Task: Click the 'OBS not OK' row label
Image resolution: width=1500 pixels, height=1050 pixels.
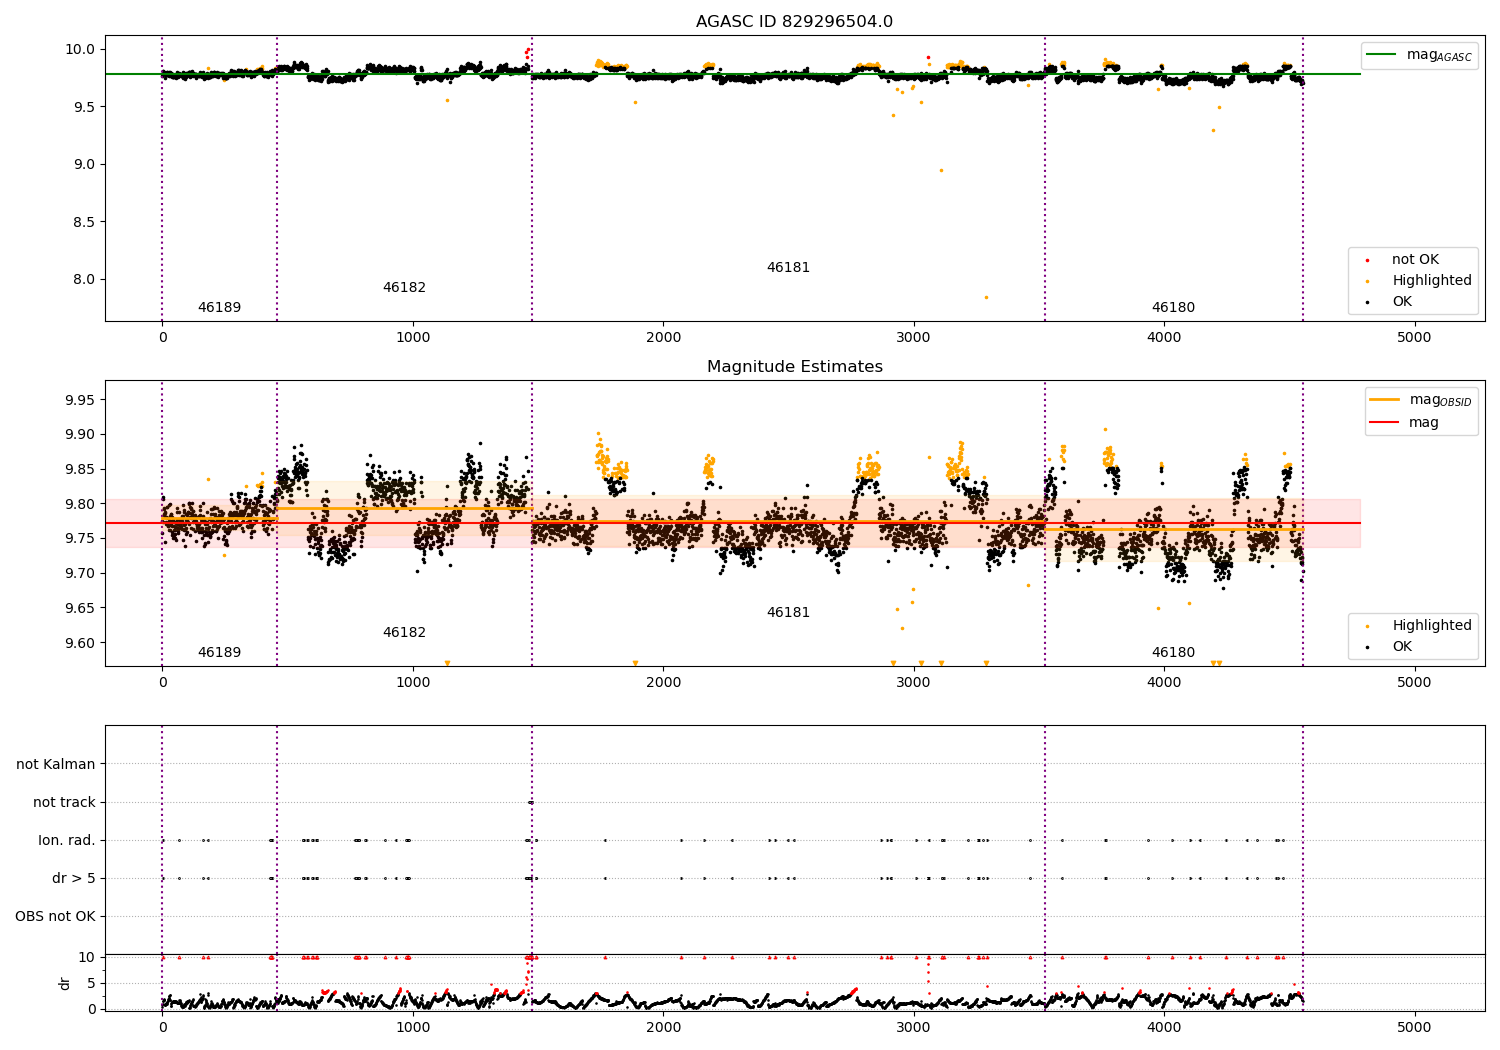Action: tap(55, 916)
